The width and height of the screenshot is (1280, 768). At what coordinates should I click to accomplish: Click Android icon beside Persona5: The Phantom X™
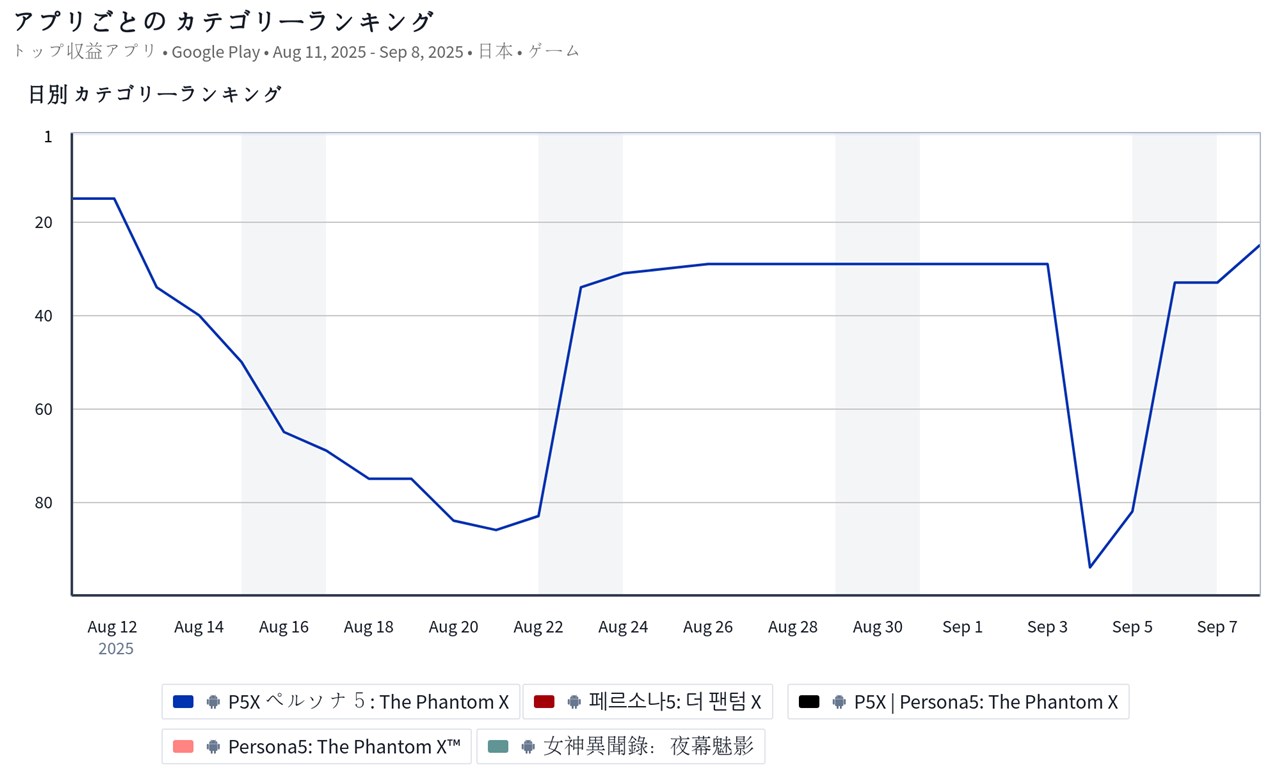click(x=213, y=746)
